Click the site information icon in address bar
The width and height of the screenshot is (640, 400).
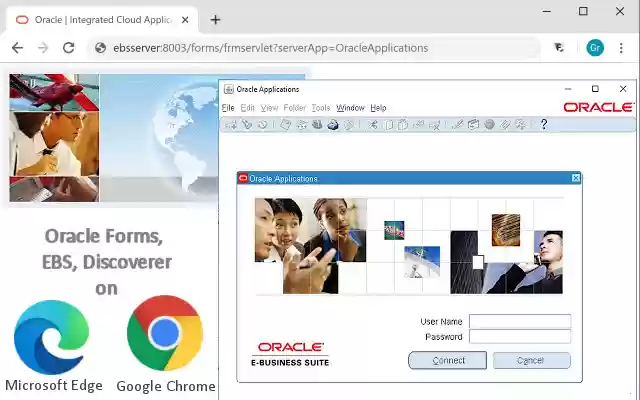pyautogui.click(x=100, y=48)
